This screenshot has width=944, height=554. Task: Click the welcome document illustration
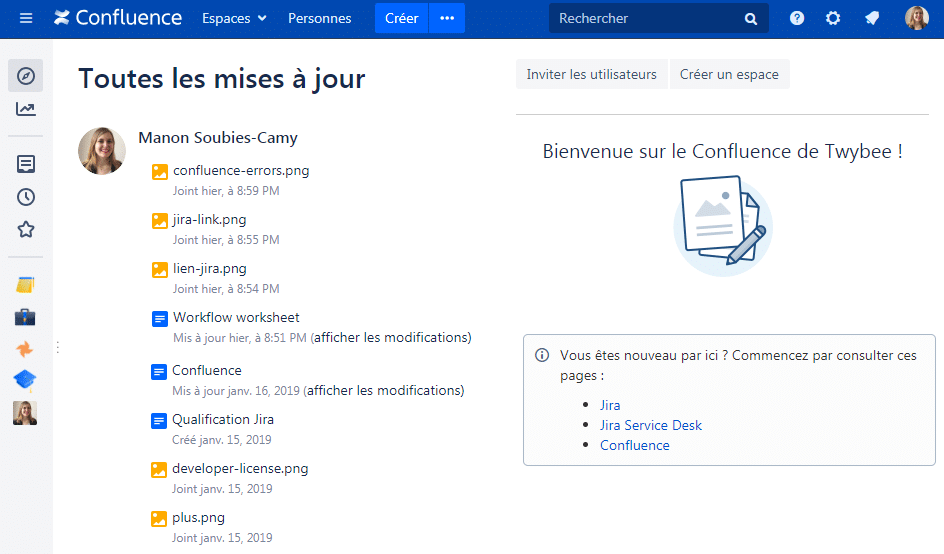click(x=722, y=226)
